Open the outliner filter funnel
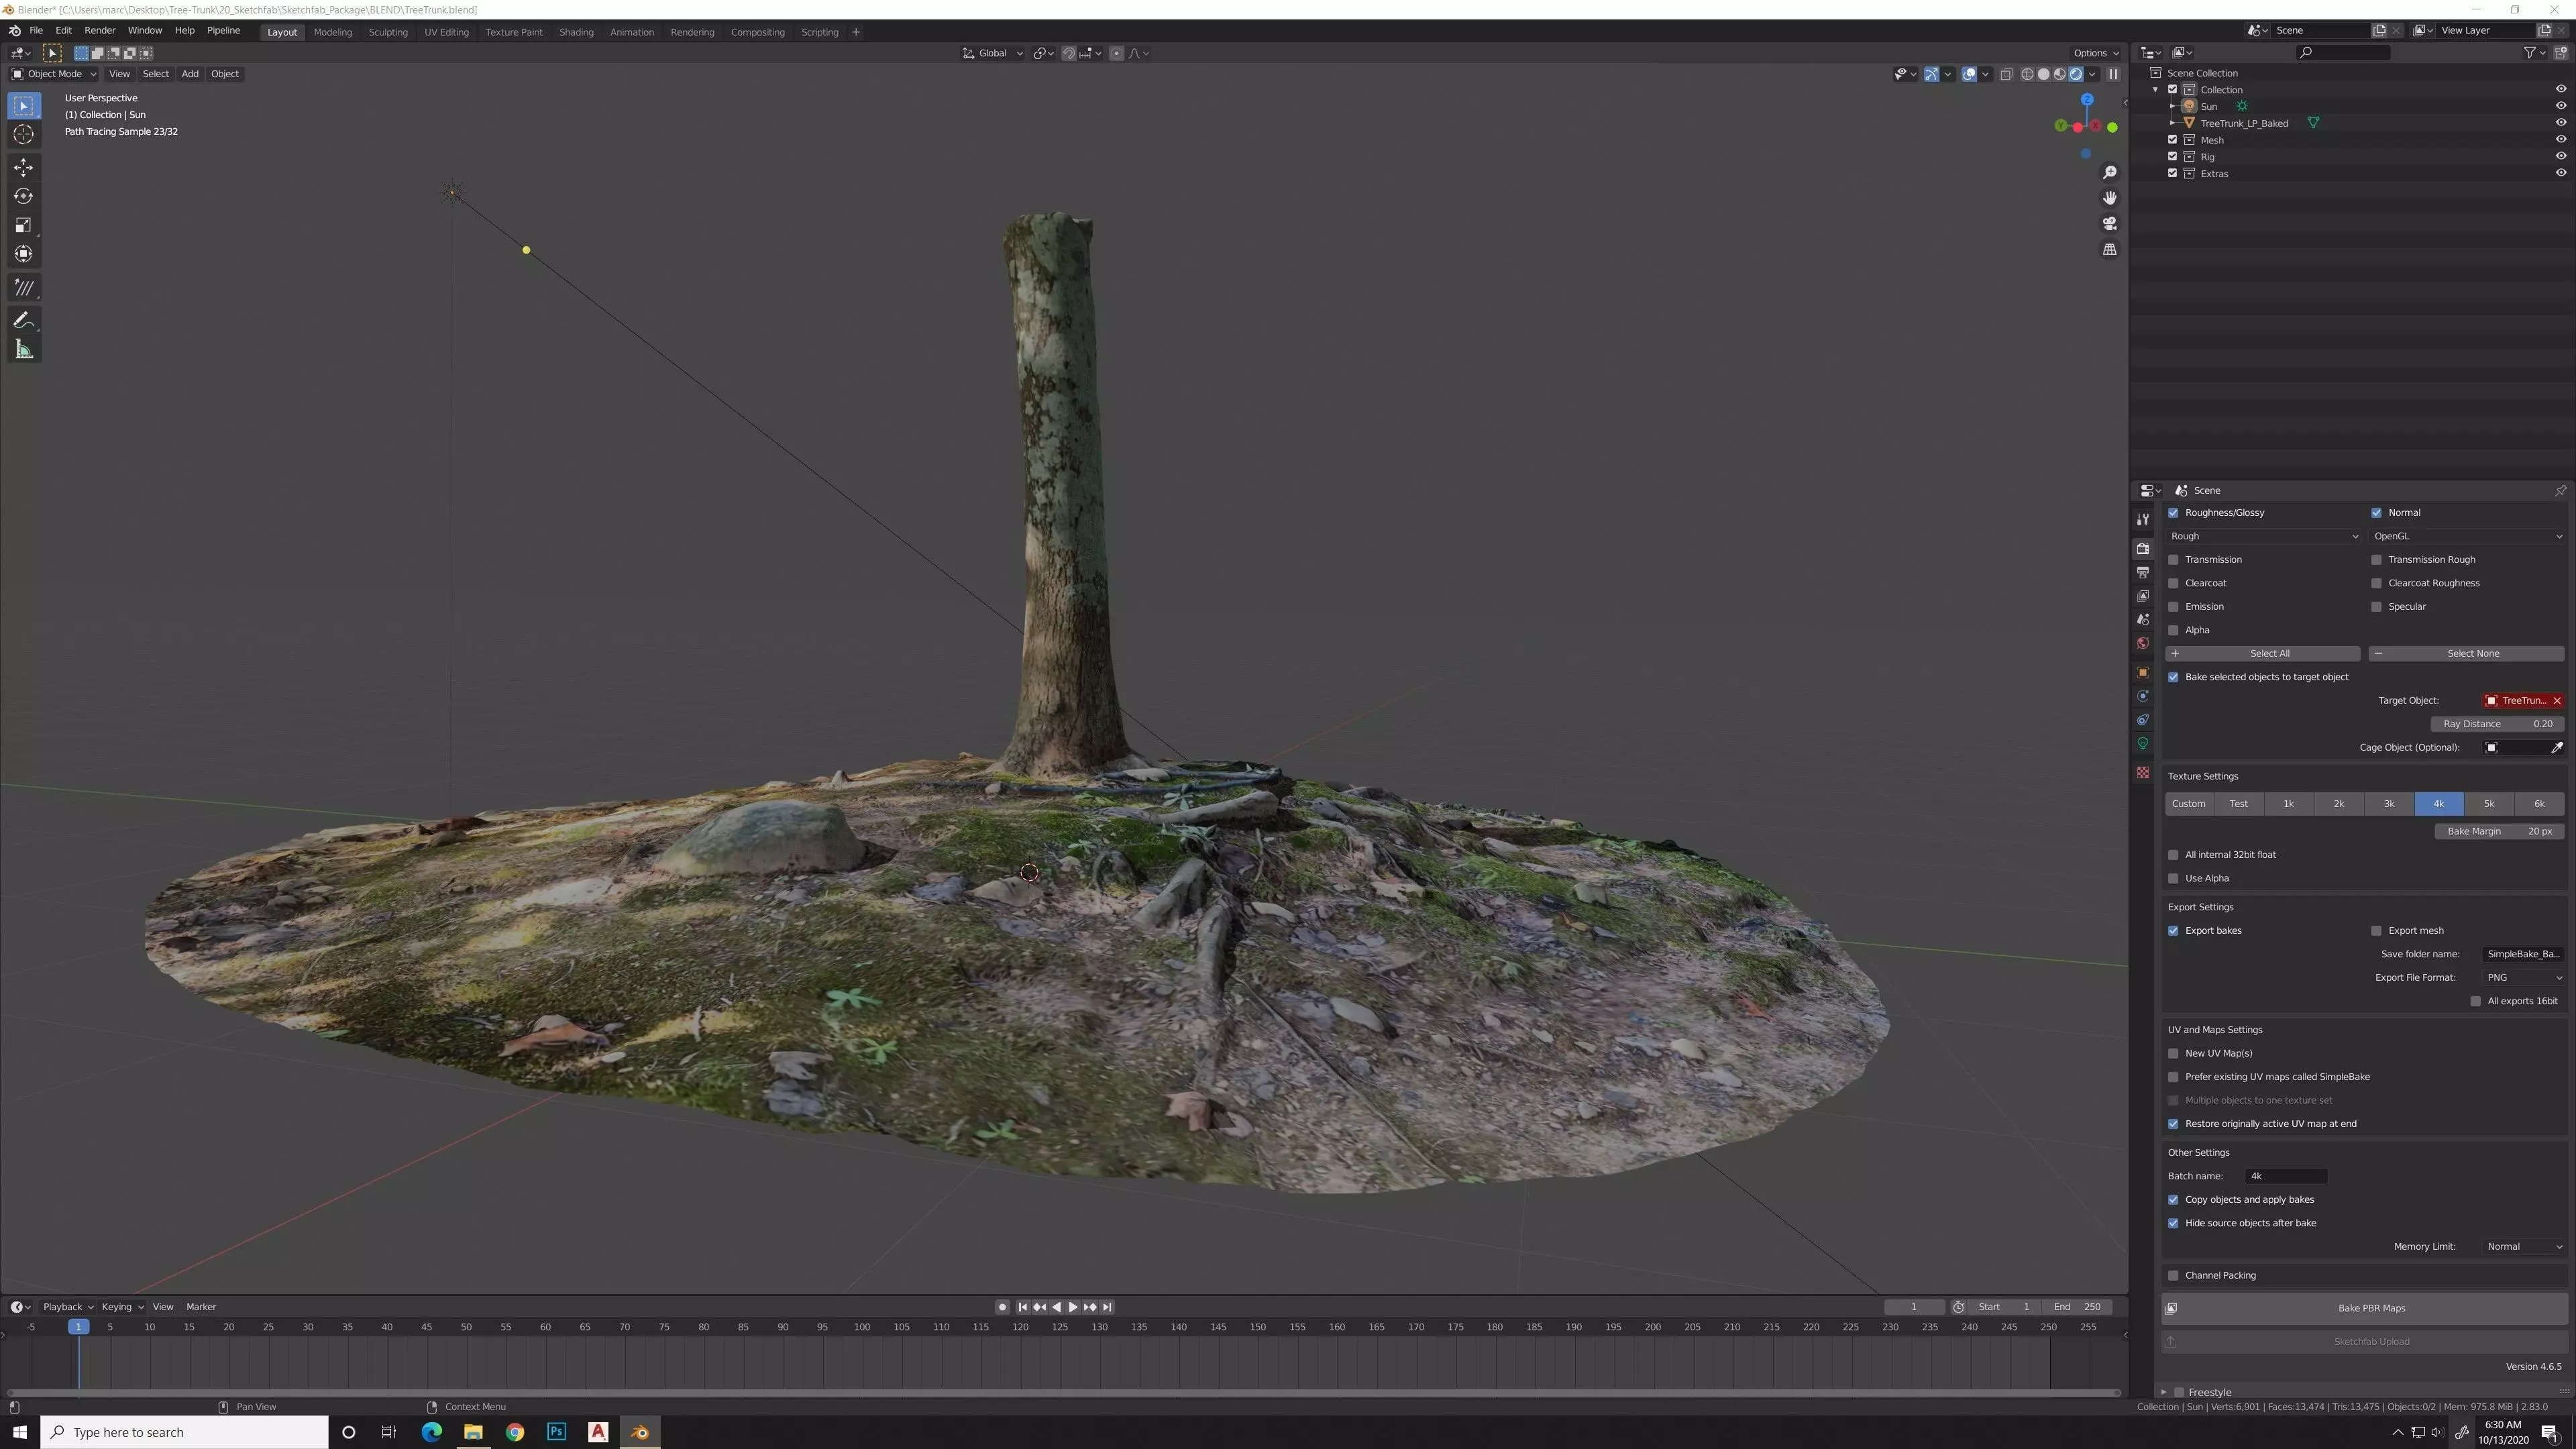 pyautogui.click(x=2529, y=52)
